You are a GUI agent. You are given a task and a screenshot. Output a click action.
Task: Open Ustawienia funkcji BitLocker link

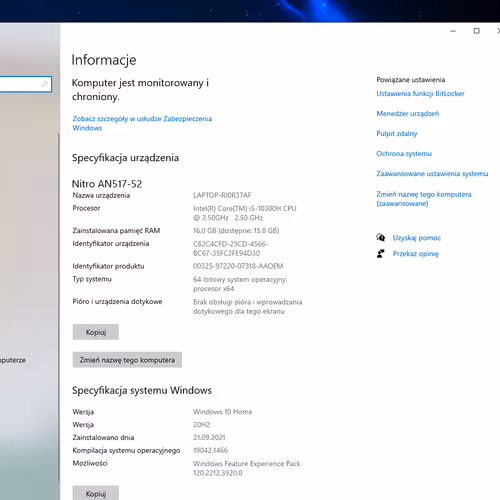[420, 94]
